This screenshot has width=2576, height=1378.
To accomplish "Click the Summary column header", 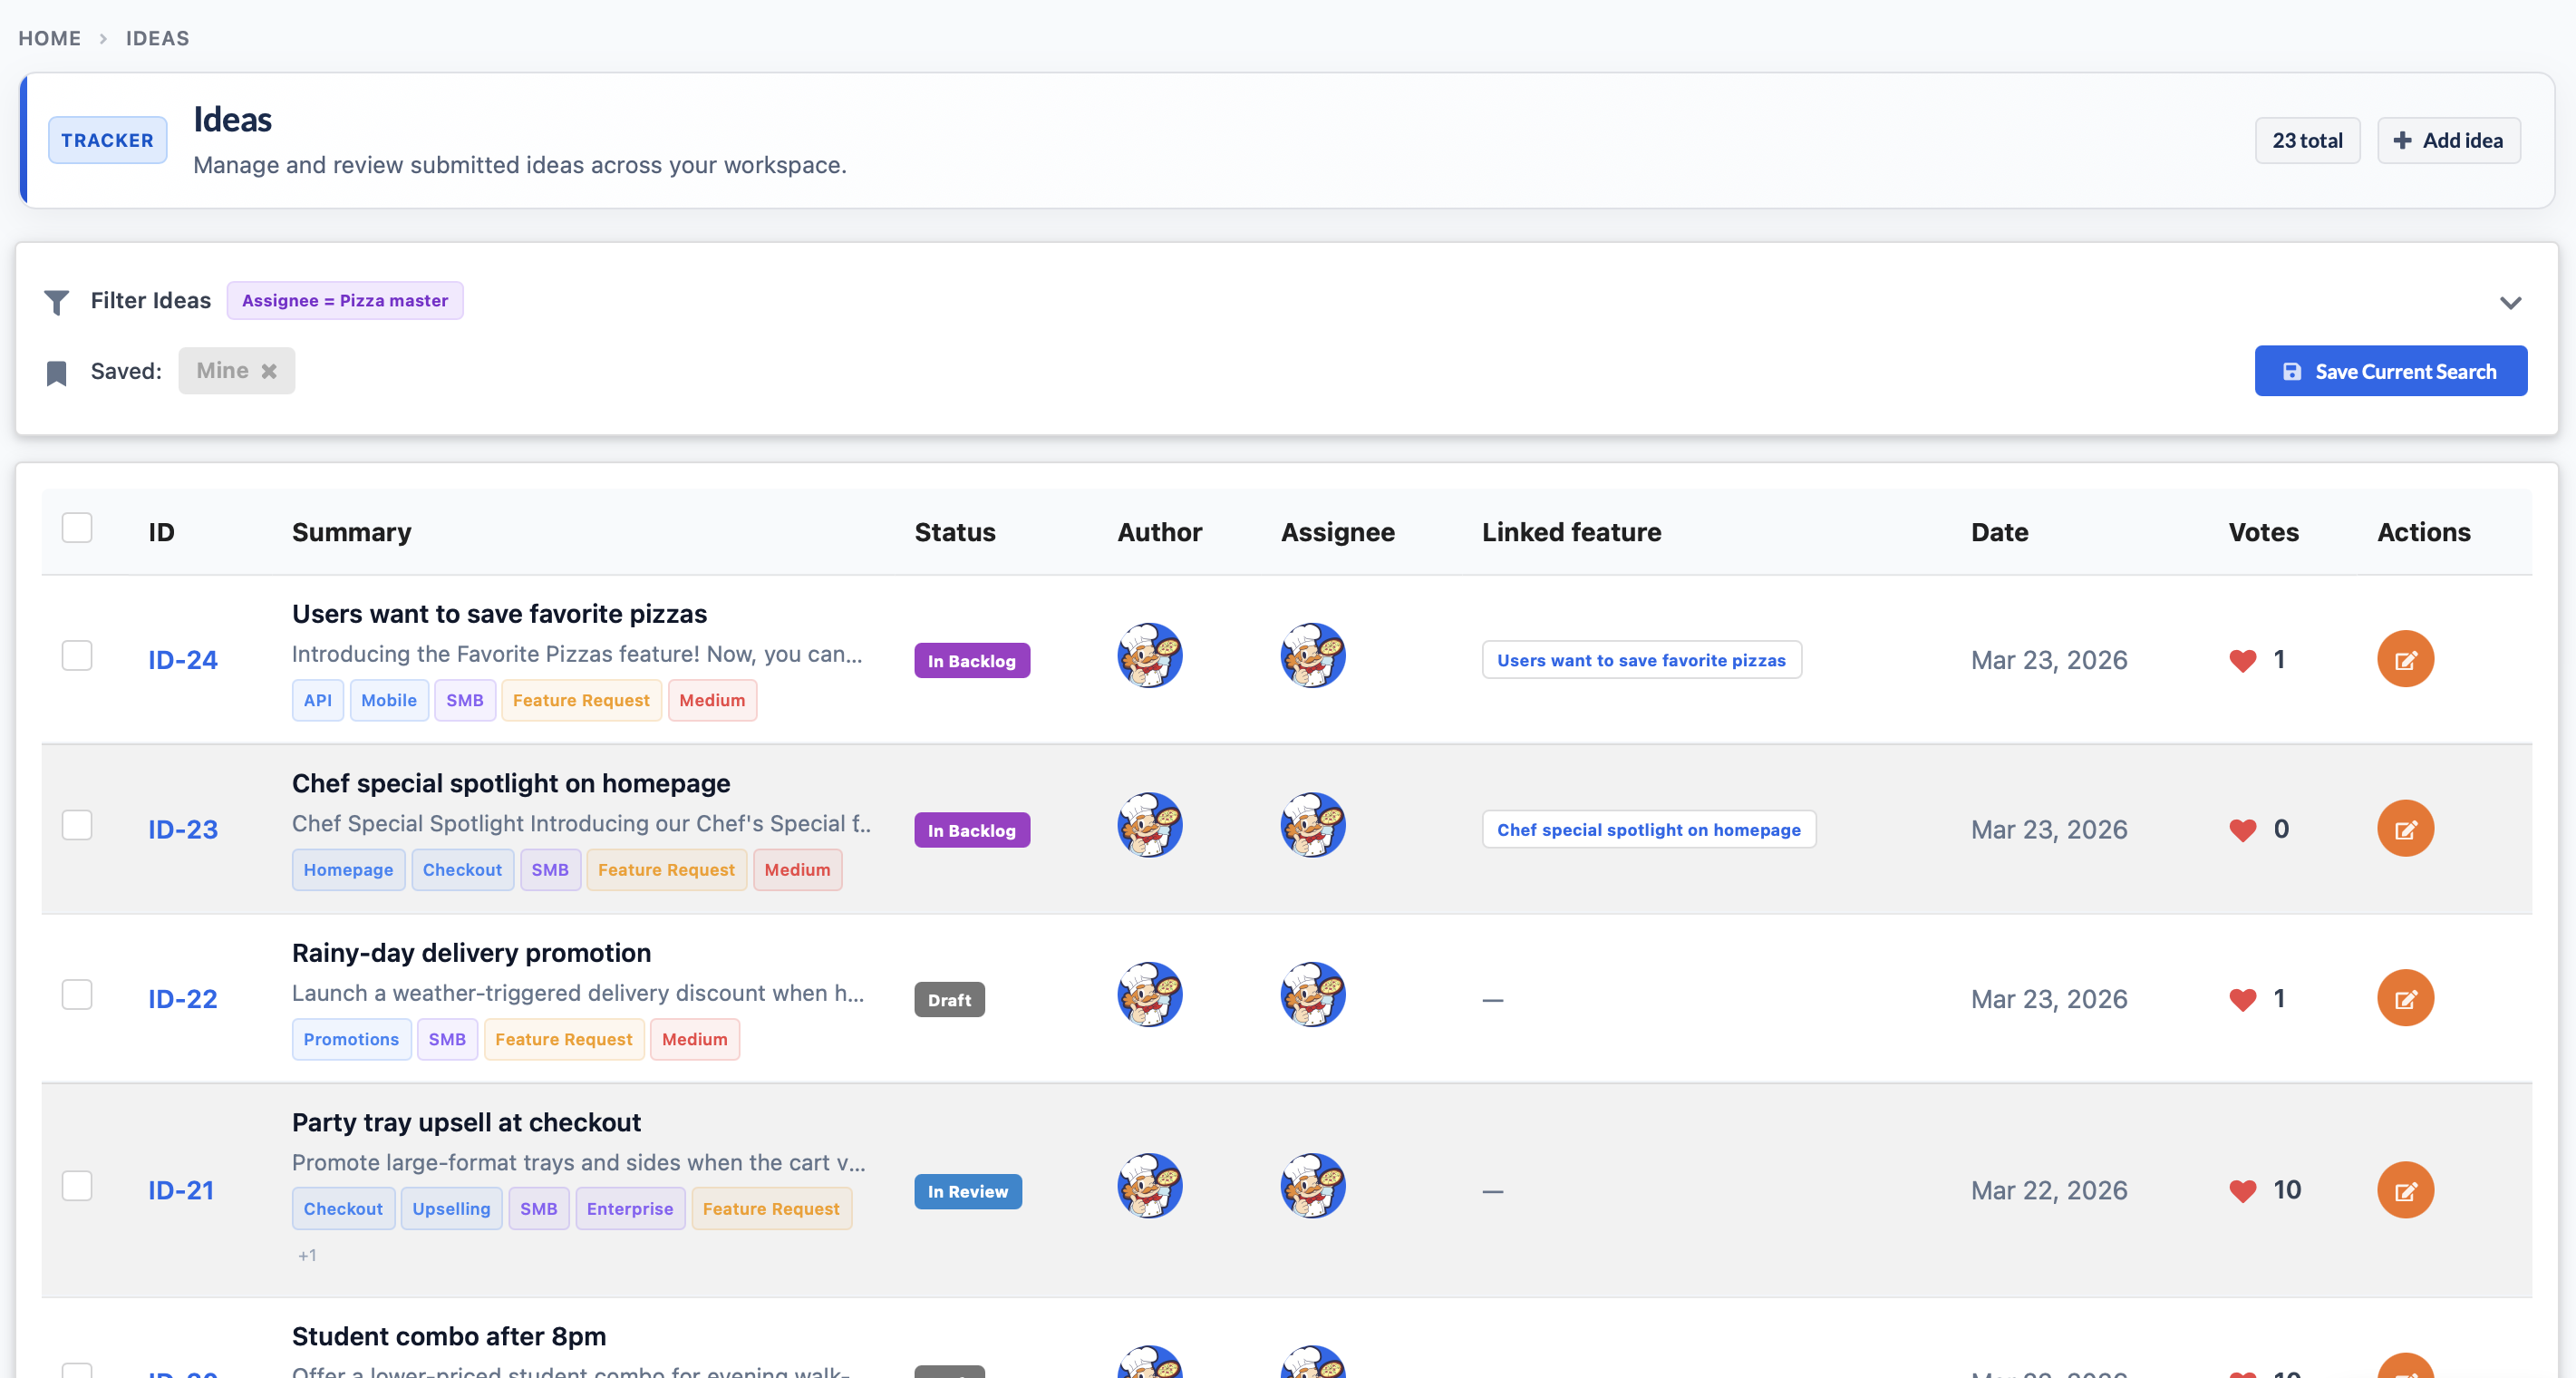I will point(352,532).
